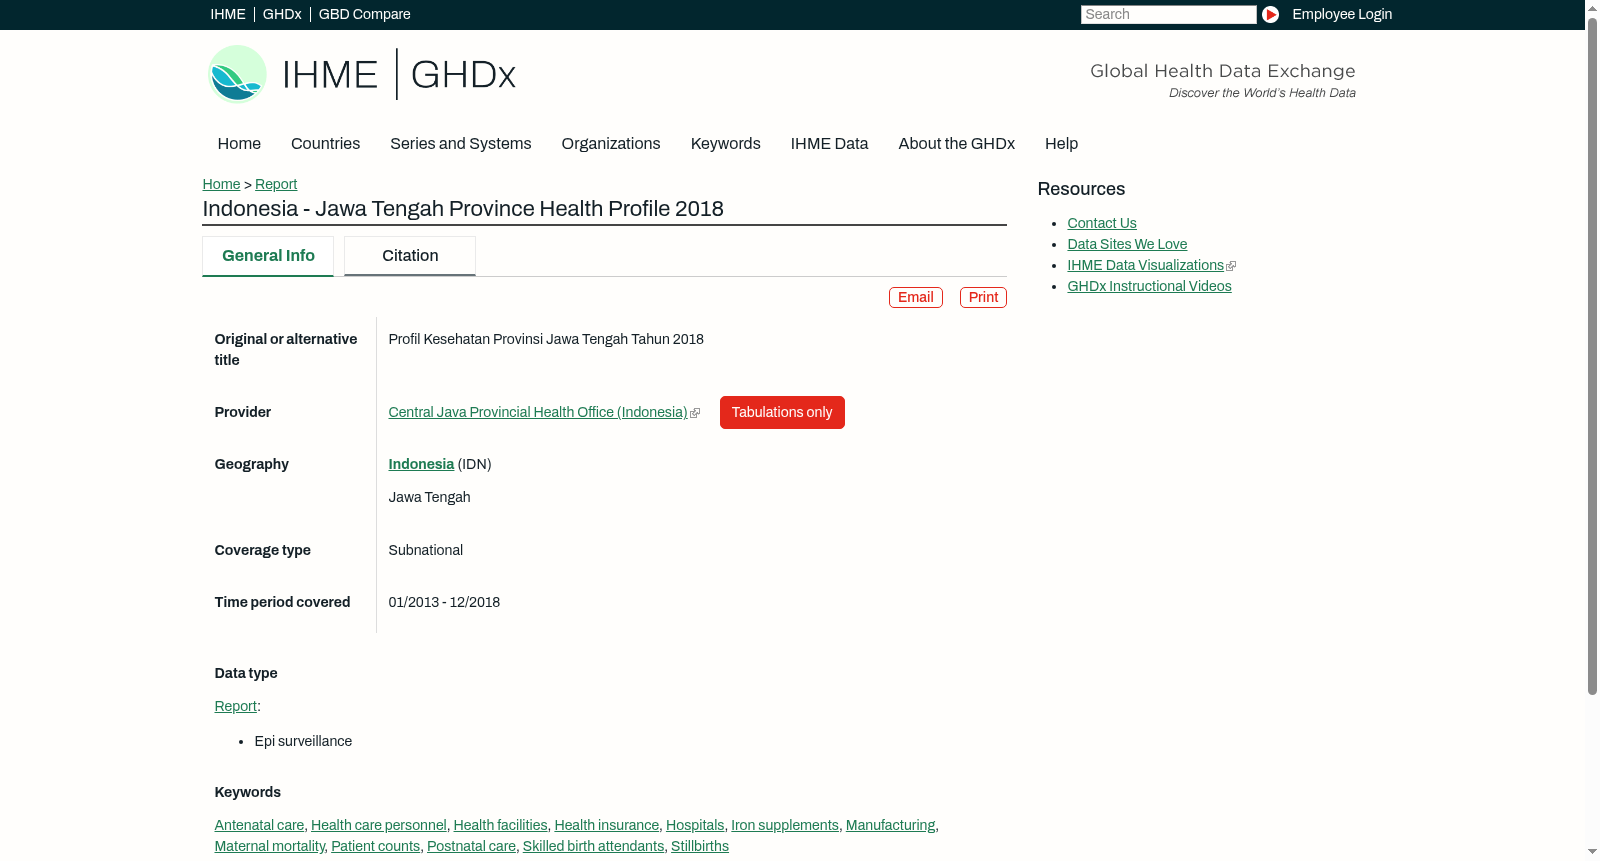Screen dimensions: 1600x861
Task: Open IHME Data Visualizations link
Action: [1146, 265]
